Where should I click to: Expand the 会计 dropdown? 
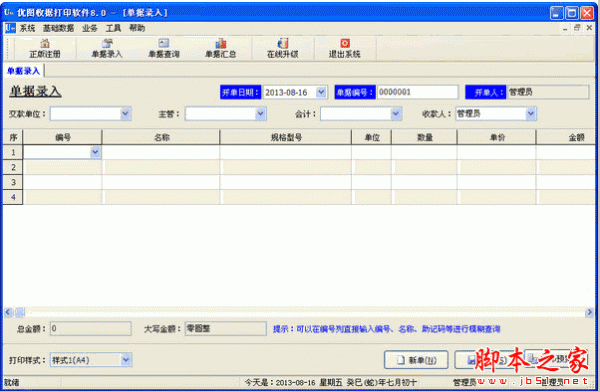click(396, 114)
